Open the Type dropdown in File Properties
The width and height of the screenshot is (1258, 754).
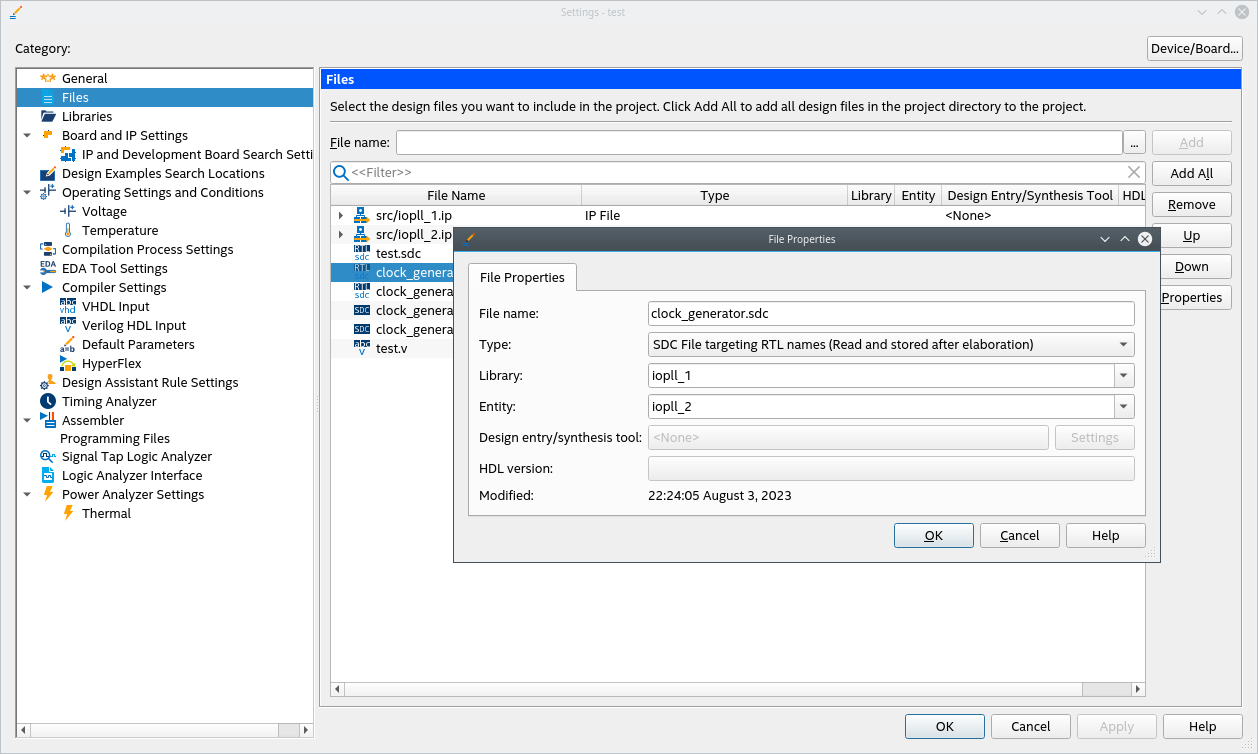[x=1124, y=345]
